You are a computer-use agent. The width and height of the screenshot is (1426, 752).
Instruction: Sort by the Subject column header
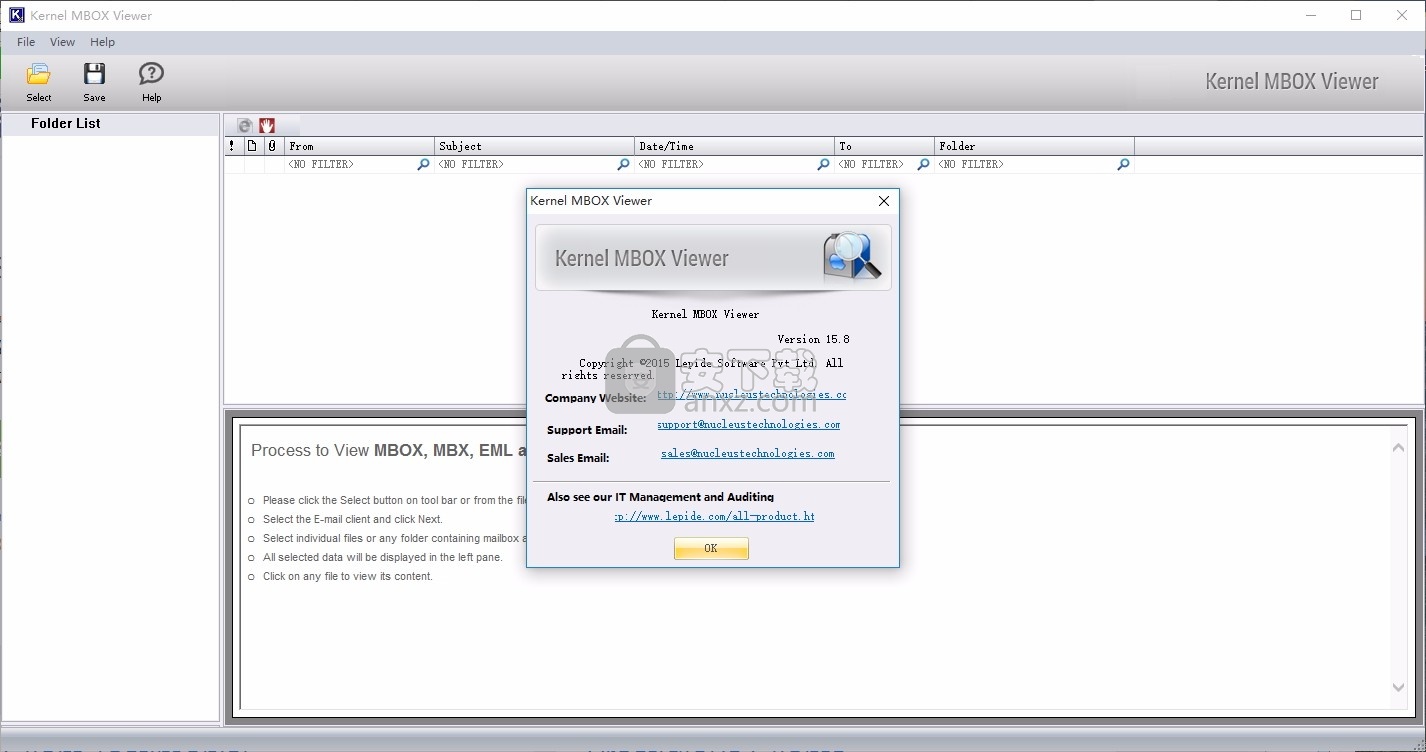point(534,146)
